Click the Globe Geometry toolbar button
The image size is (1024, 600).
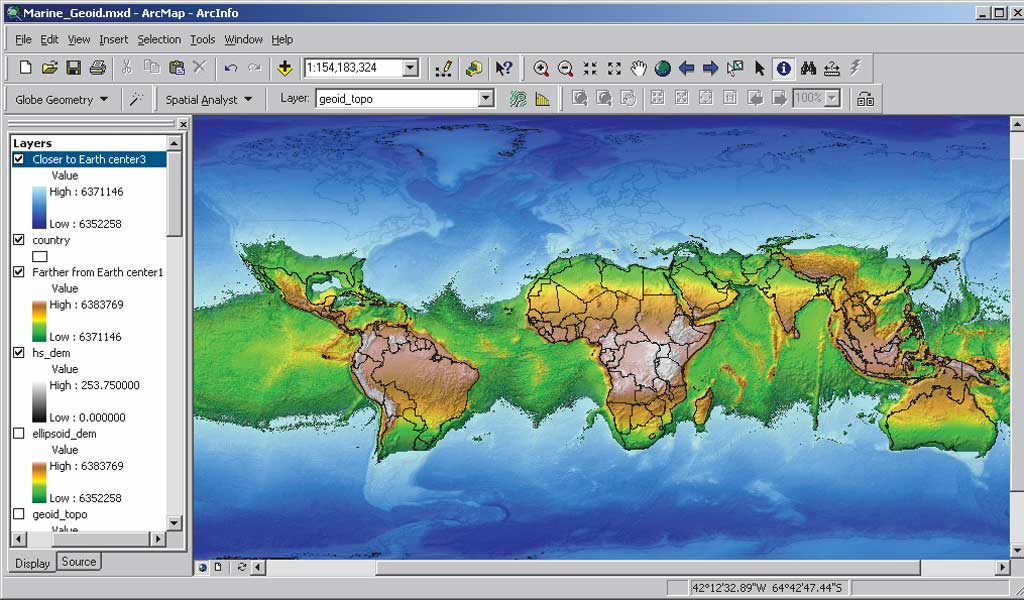tap(62, 99)
